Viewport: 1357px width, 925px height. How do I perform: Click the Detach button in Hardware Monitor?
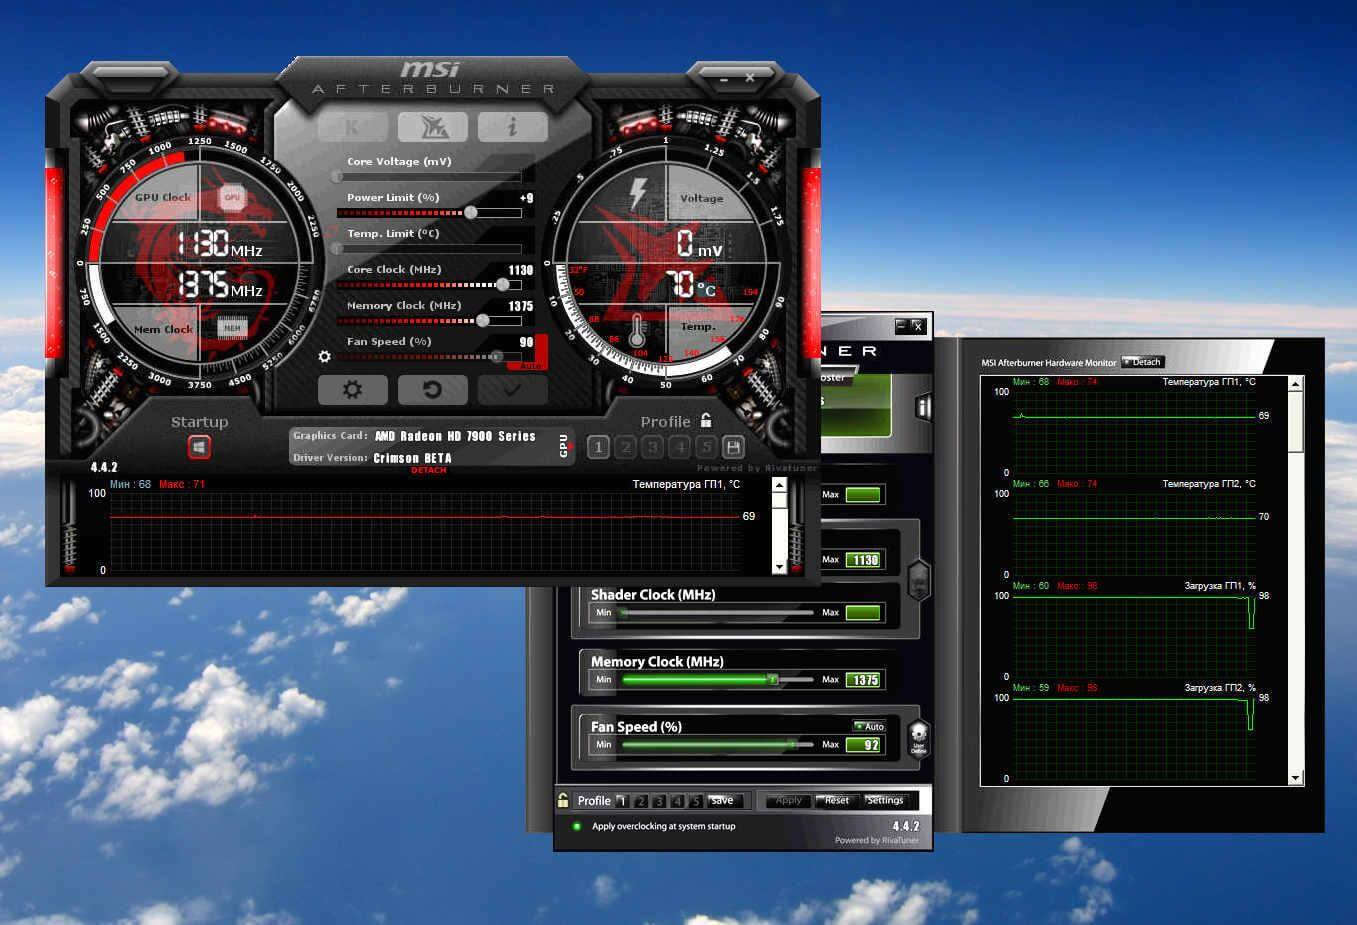(1142, 362)
